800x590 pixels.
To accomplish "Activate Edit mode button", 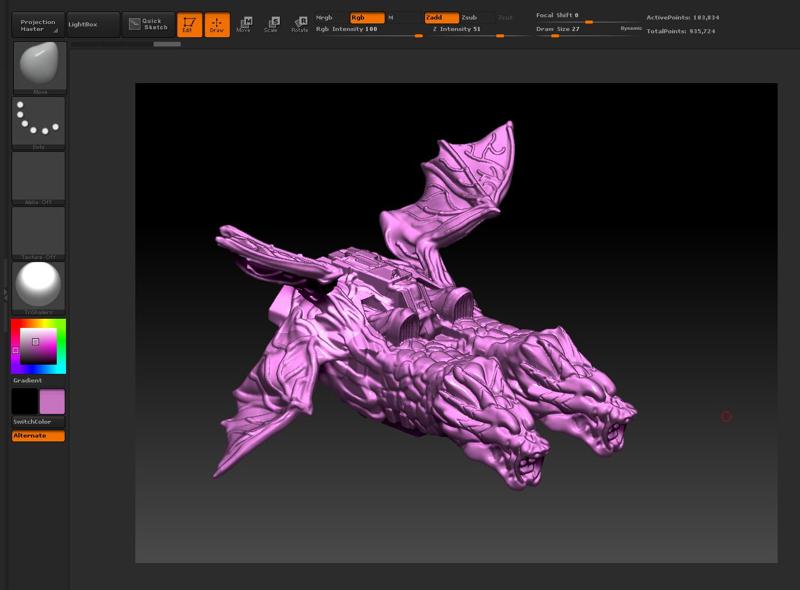I will (x=189, y=24).
